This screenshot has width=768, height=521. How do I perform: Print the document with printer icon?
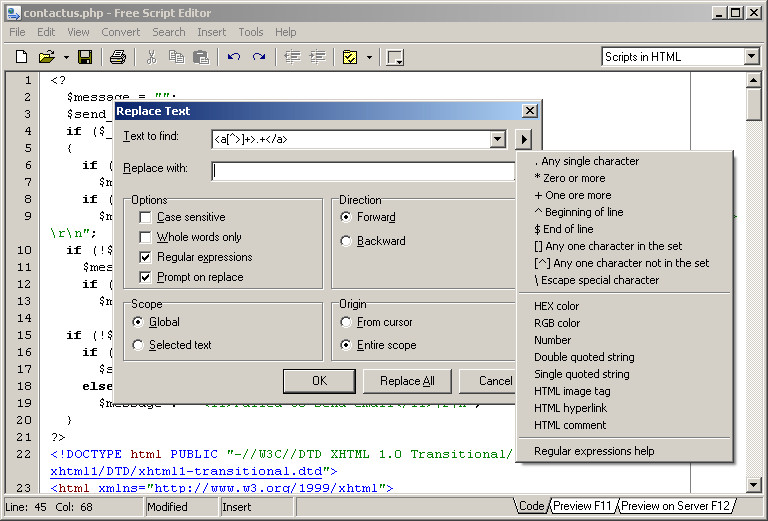pos(118,57)
